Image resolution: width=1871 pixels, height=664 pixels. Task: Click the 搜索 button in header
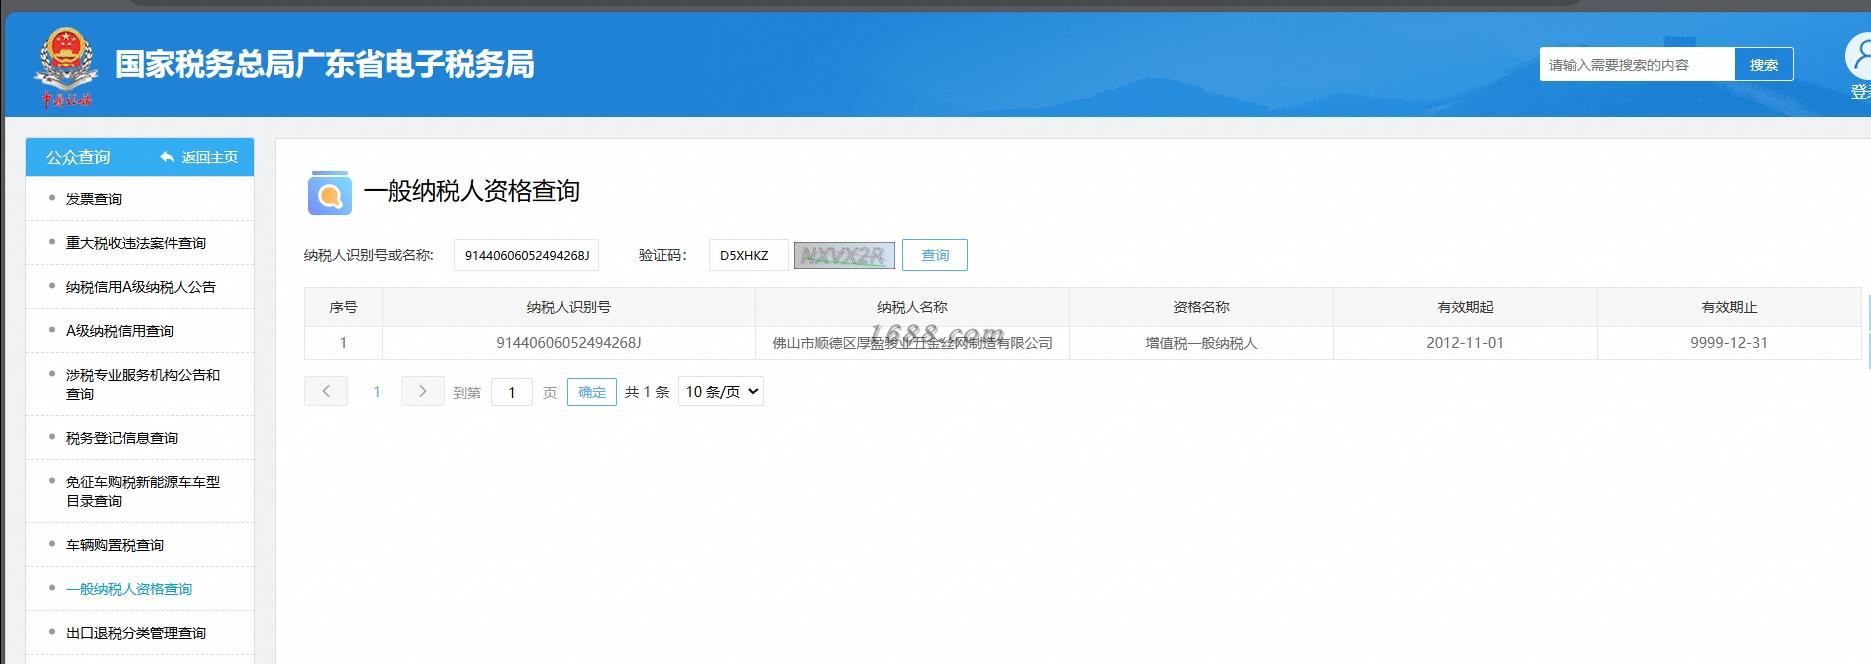click(x=1764, y=64)
